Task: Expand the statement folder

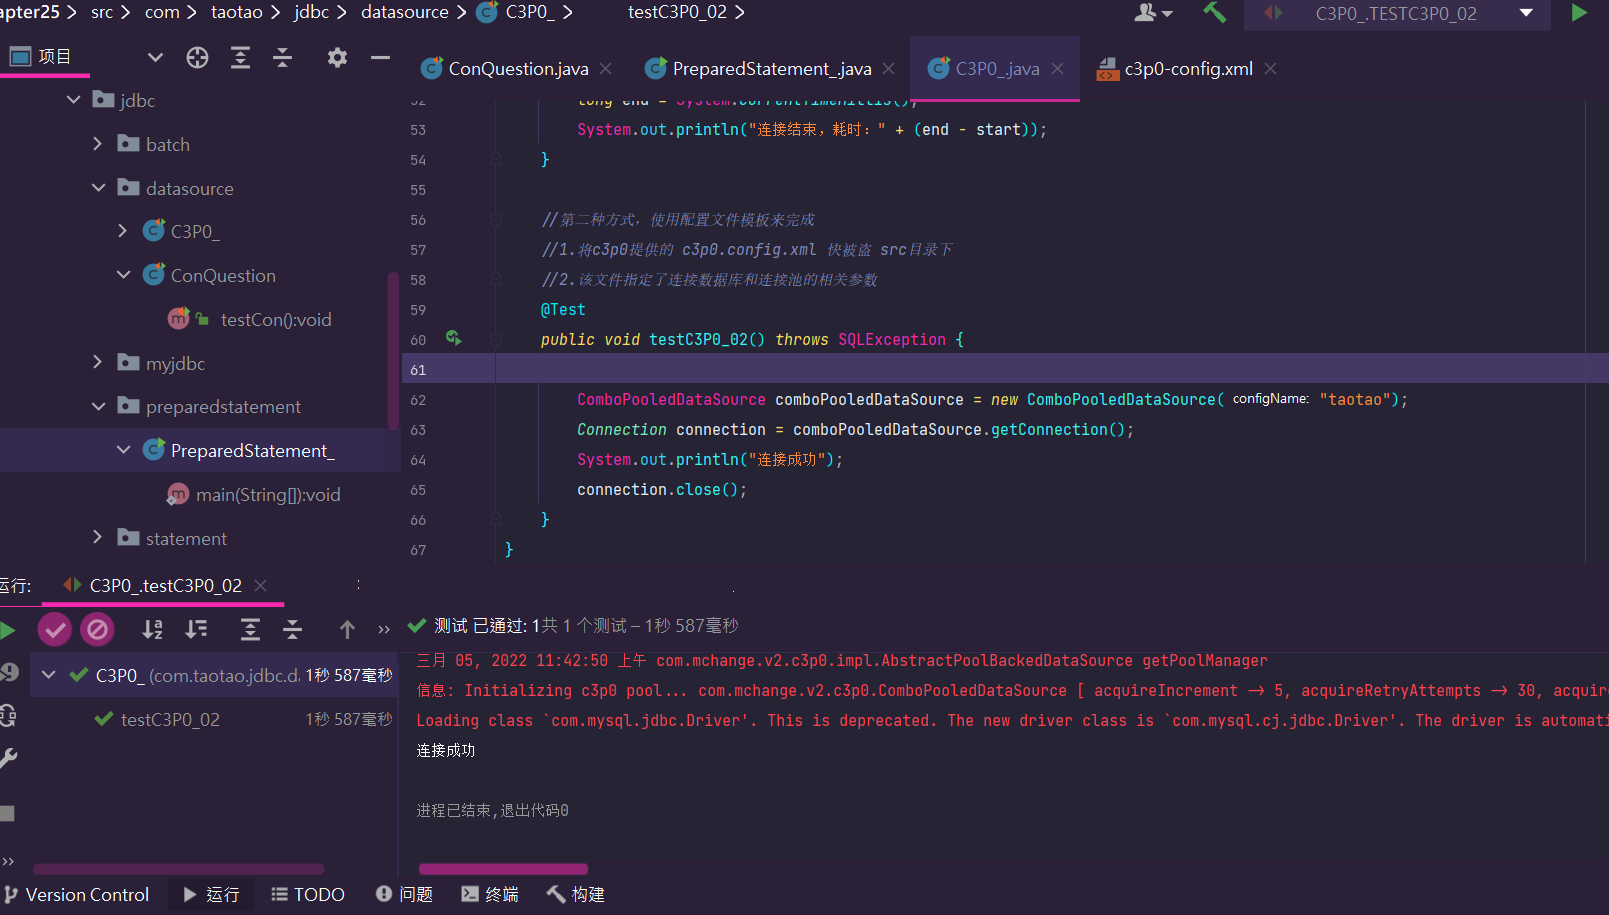Action: [97, 538]
